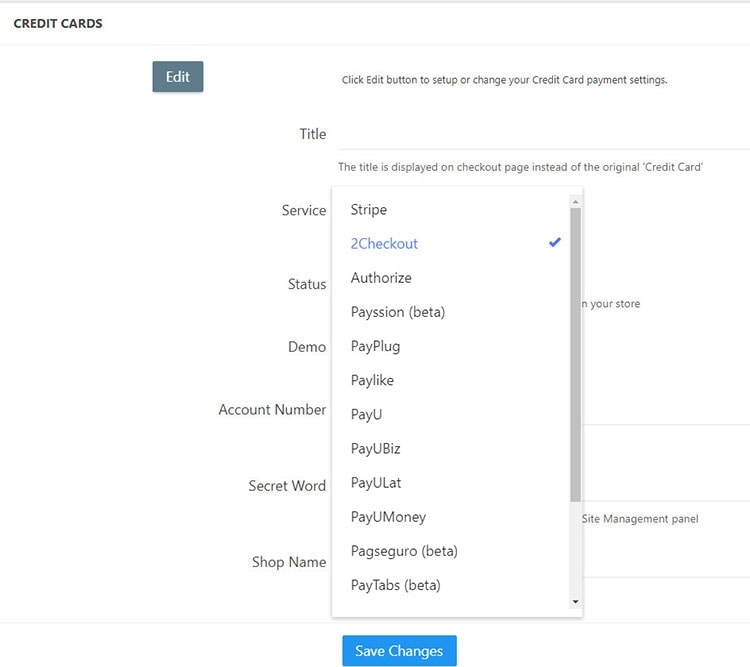Pick Authorize from the service list
Viewport: 750px width, 667px height.
452,278
